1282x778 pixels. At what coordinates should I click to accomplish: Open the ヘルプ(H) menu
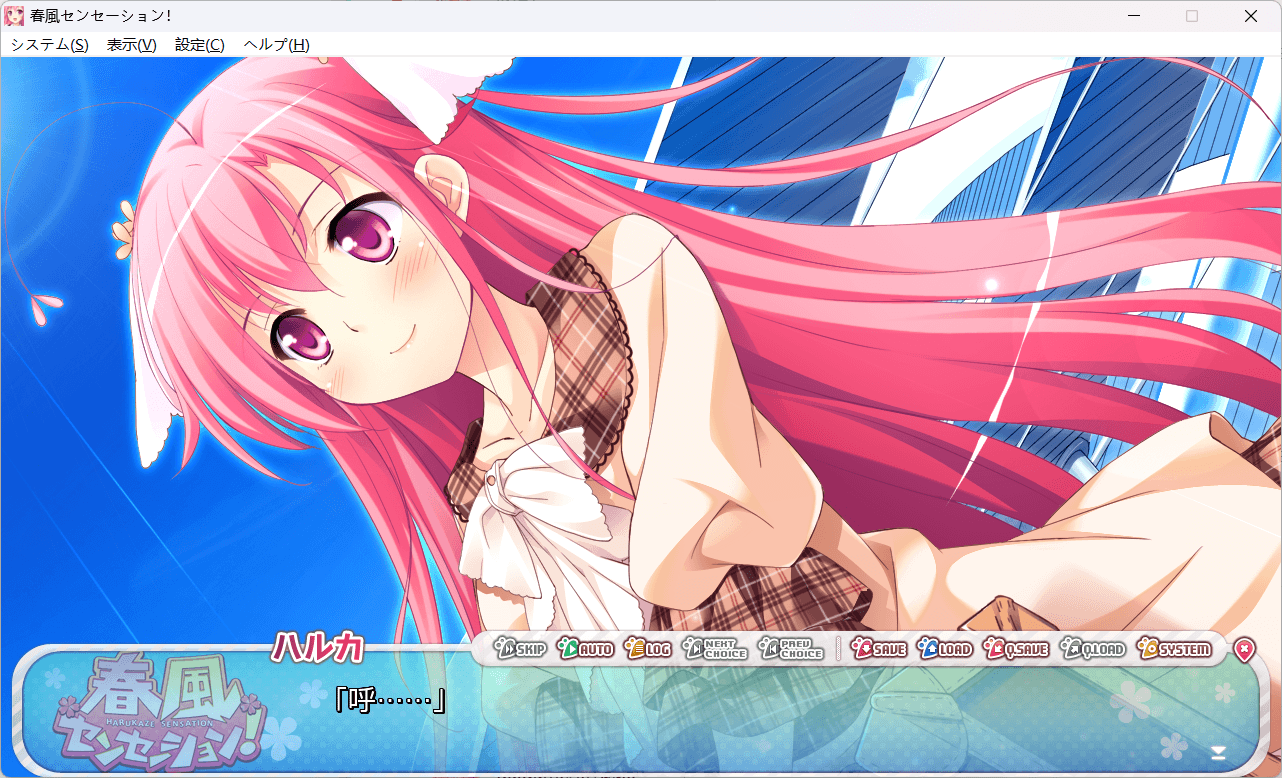pos(276,45)
